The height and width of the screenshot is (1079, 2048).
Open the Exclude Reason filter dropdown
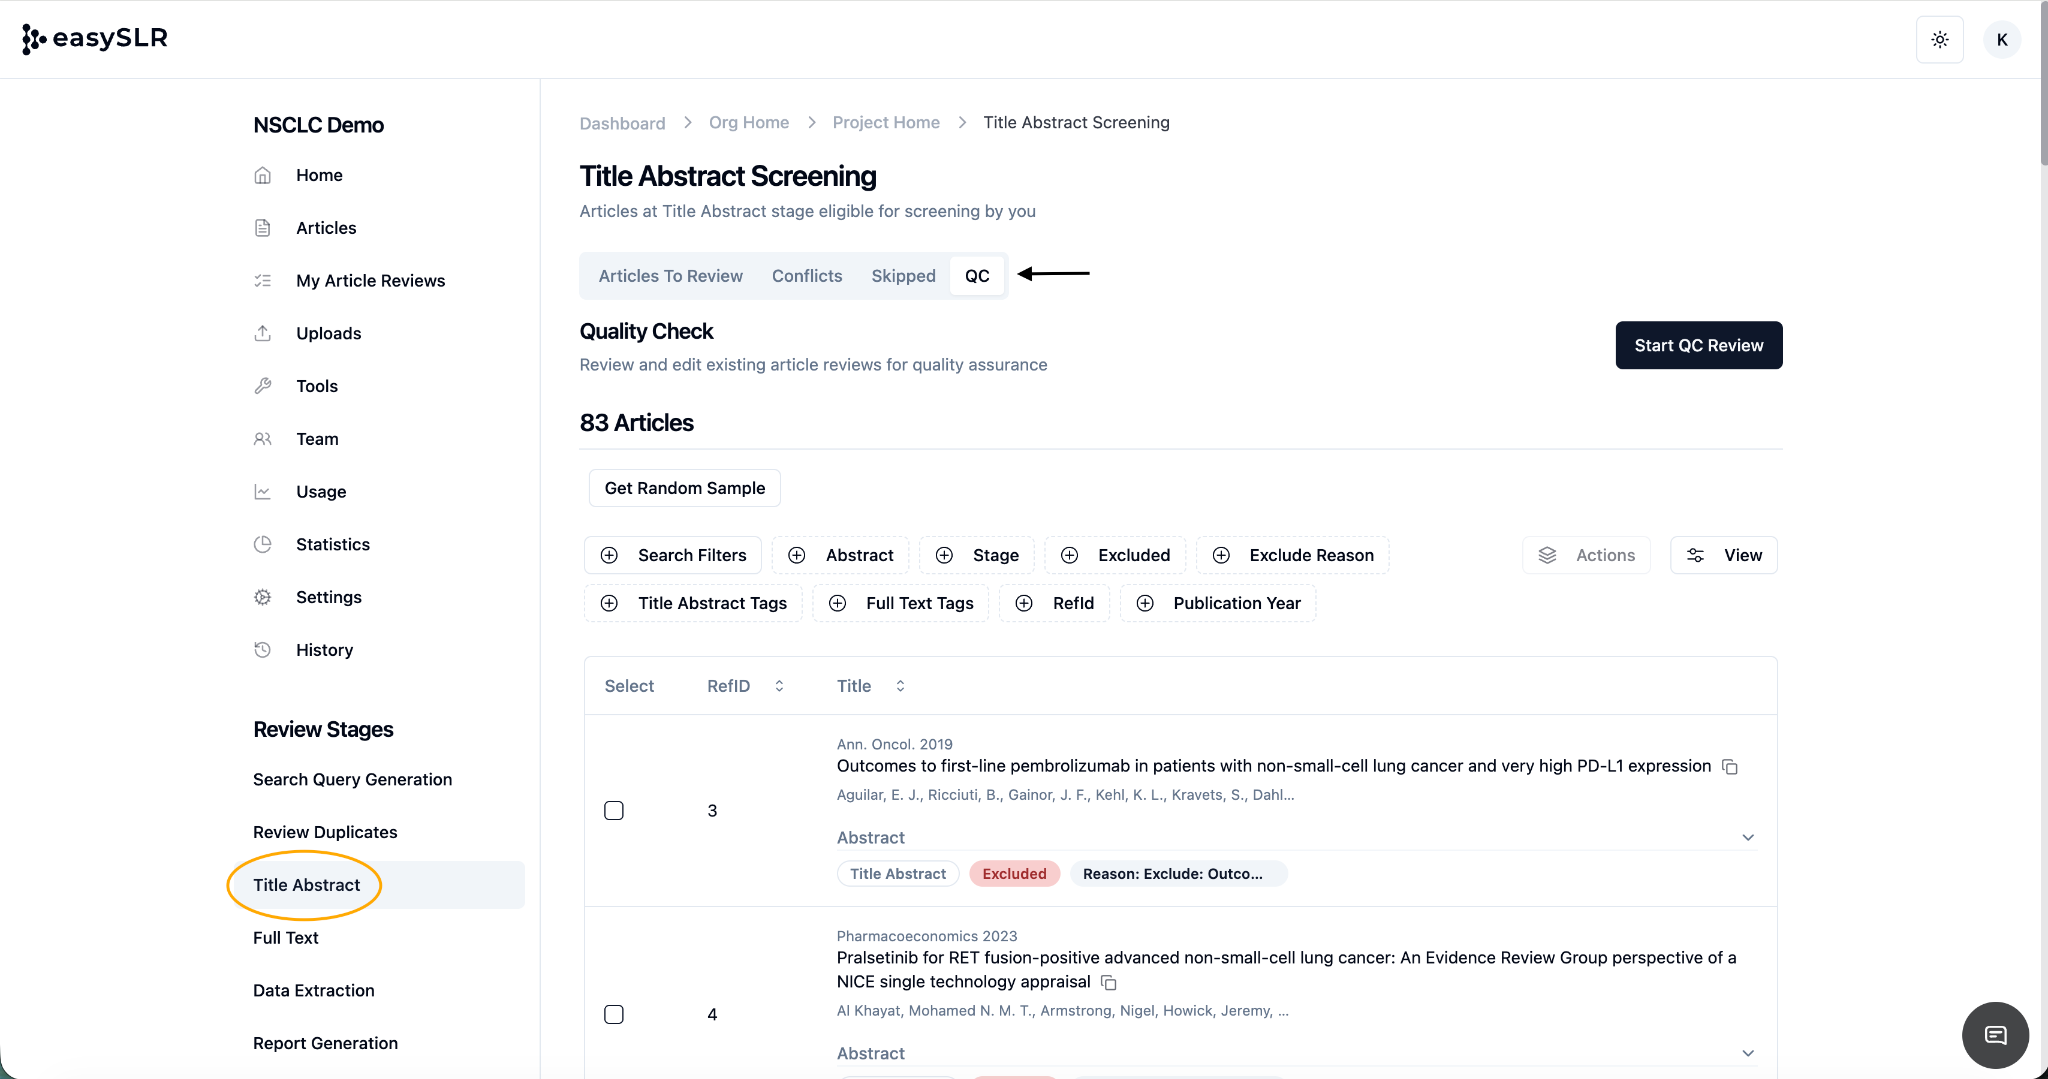click(x=1292, y=555)
